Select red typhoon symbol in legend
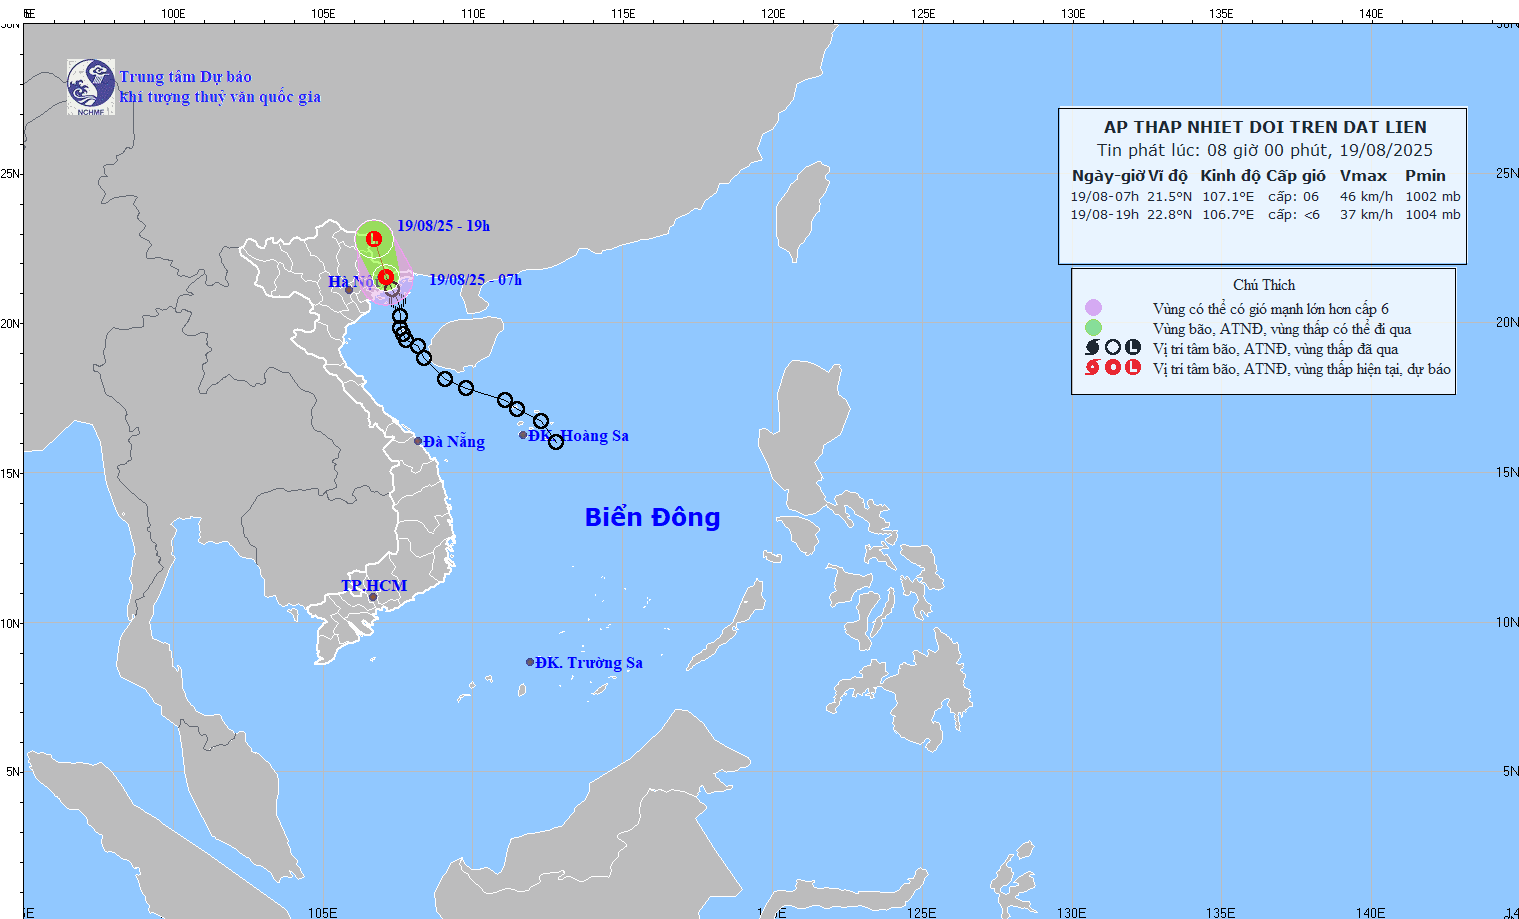 [x=1091, y=366]
